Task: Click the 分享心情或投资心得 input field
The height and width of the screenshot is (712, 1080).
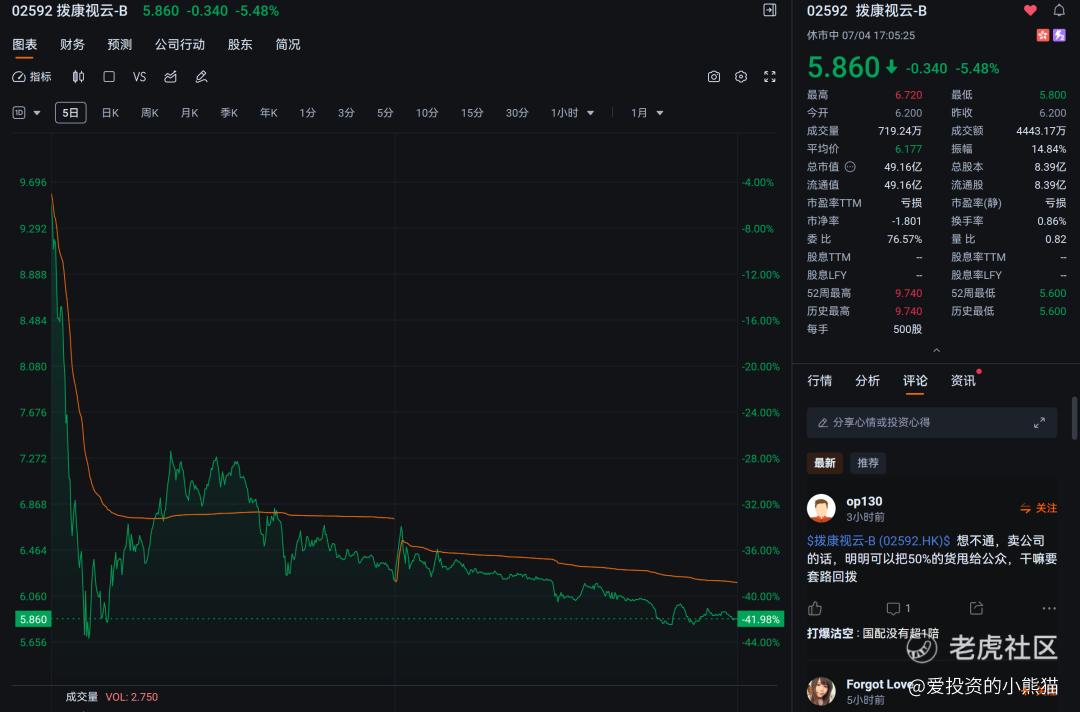Action: 931,423
